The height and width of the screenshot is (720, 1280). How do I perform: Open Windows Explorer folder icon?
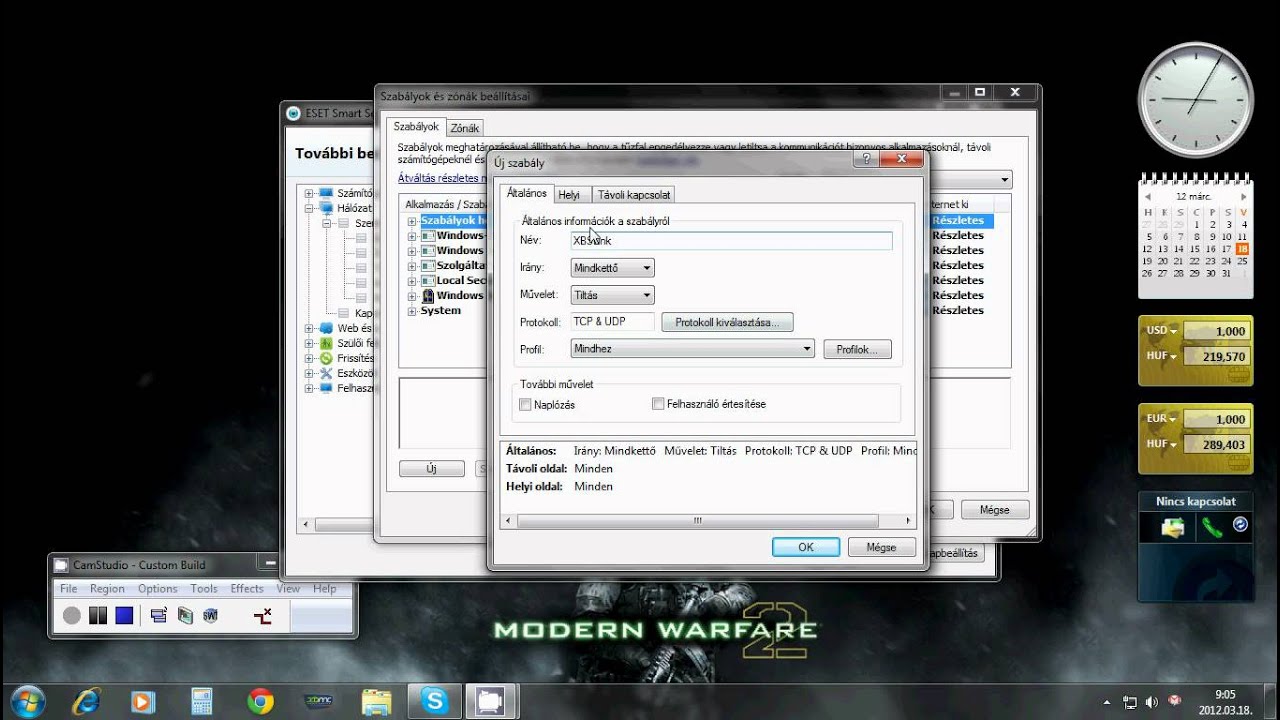pyautogui.click(x=377, y=701)
